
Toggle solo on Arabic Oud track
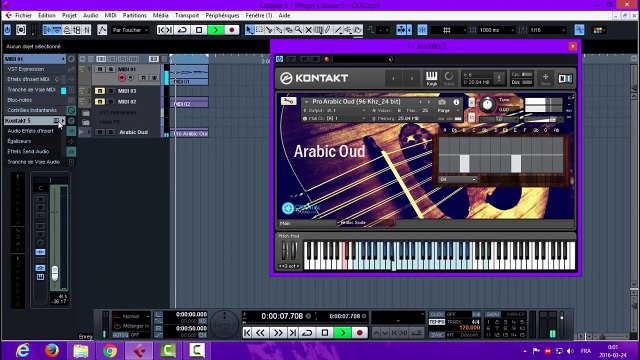coord(110,132)
